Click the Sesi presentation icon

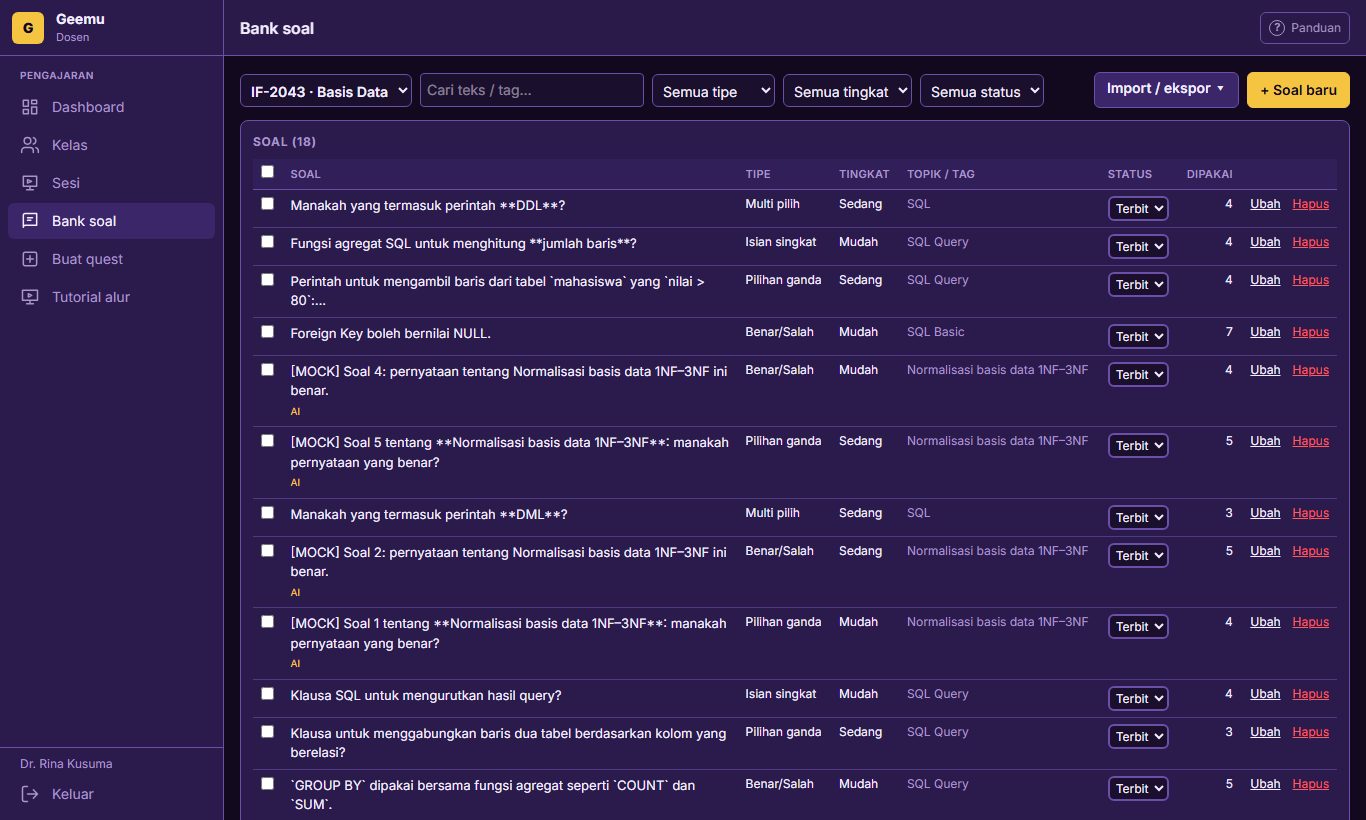pos(30,183)
